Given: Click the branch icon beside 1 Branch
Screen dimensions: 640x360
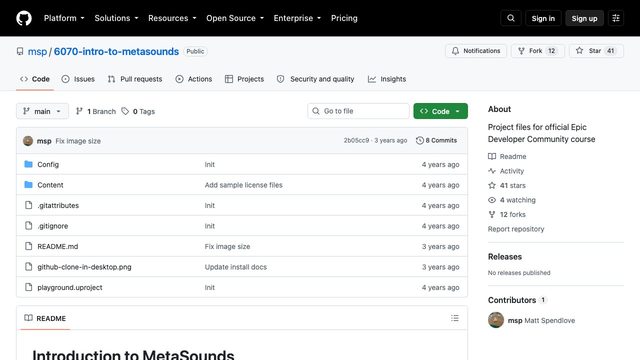Looking at the screenshot, I should (x=79, y=111).
